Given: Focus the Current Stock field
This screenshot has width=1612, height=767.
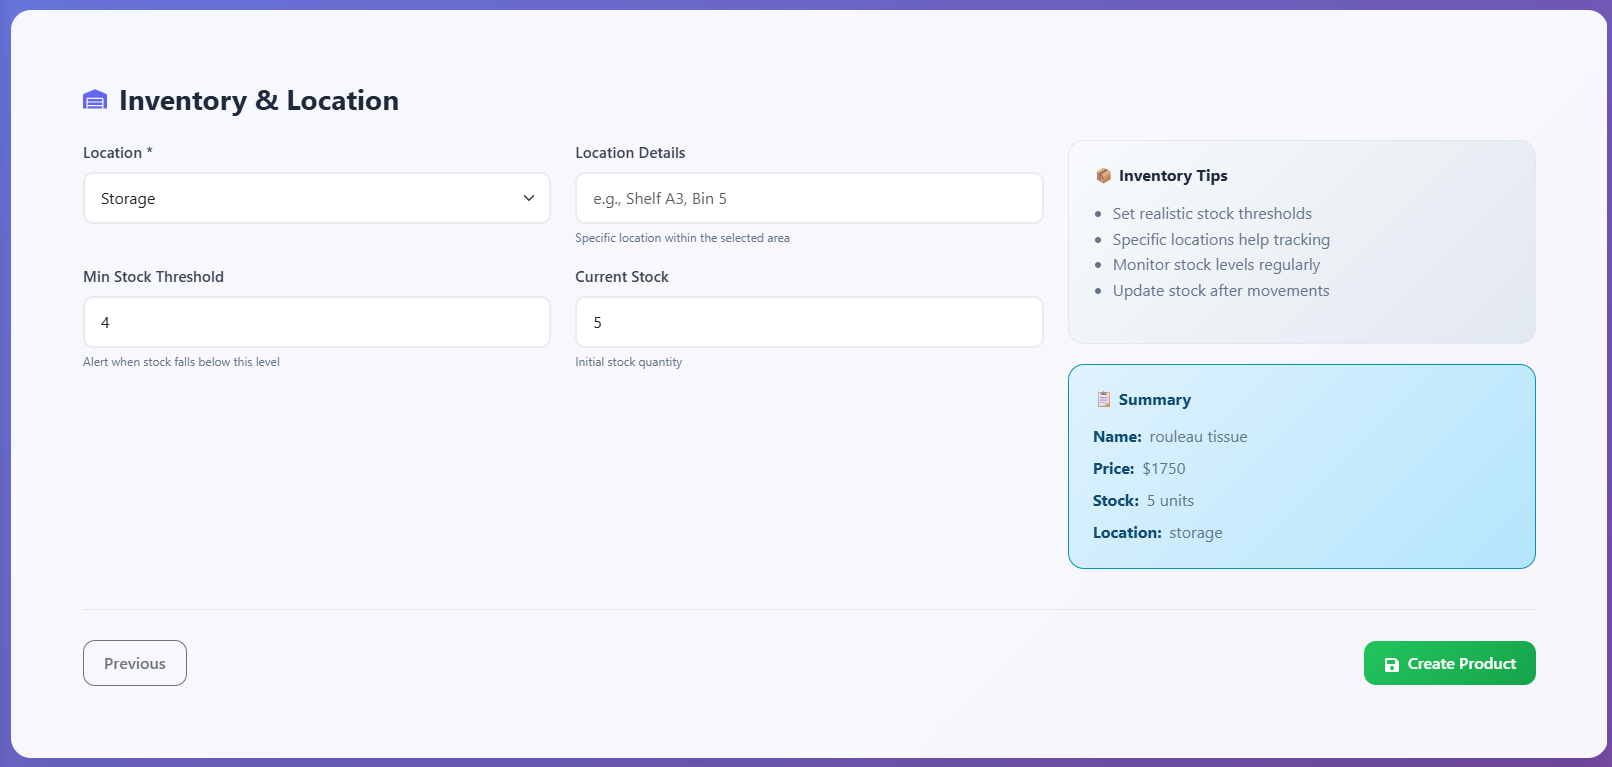Looking at the screenshot, I should (809, 322).
